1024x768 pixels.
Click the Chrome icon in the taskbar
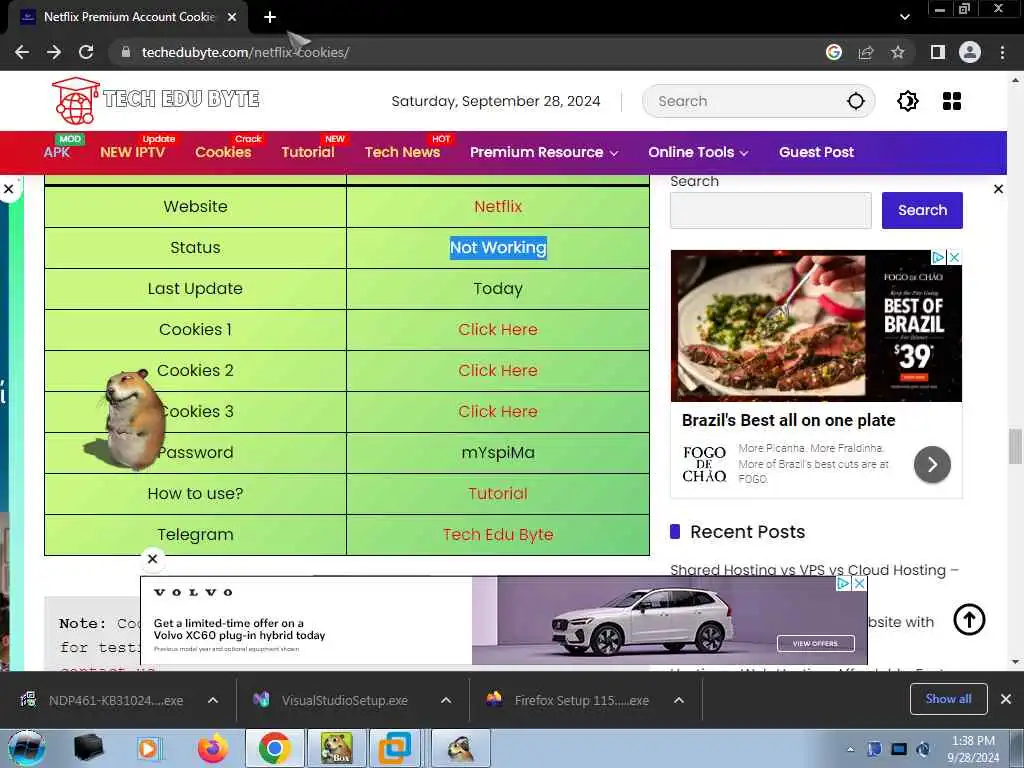click(x=274, y=748)
